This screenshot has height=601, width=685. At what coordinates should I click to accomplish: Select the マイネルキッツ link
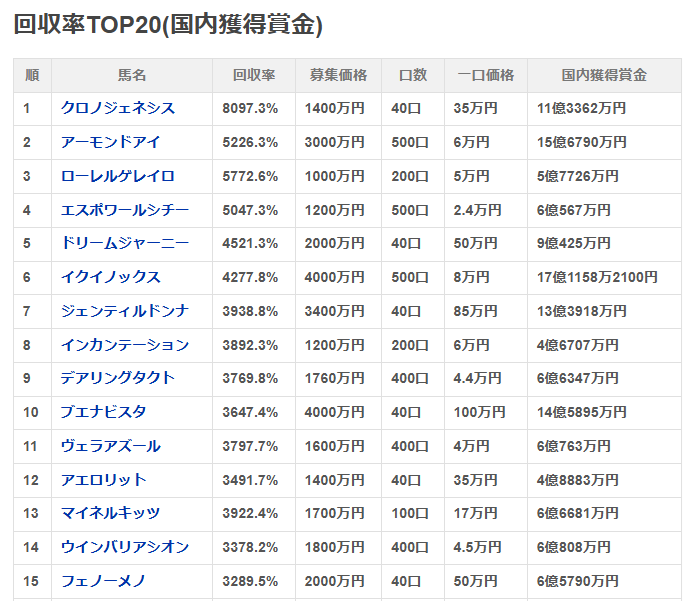(110, 513)
